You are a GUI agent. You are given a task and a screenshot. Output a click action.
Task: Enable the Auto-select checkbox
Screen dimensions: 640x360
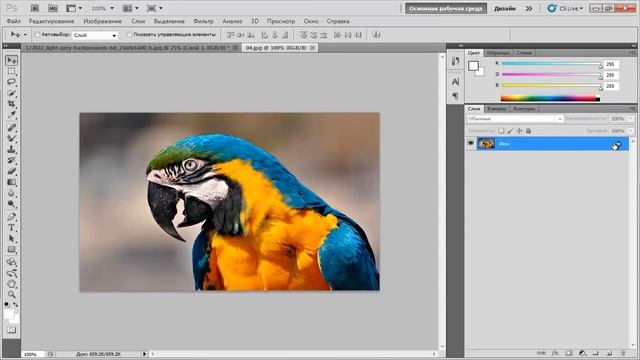37,35
